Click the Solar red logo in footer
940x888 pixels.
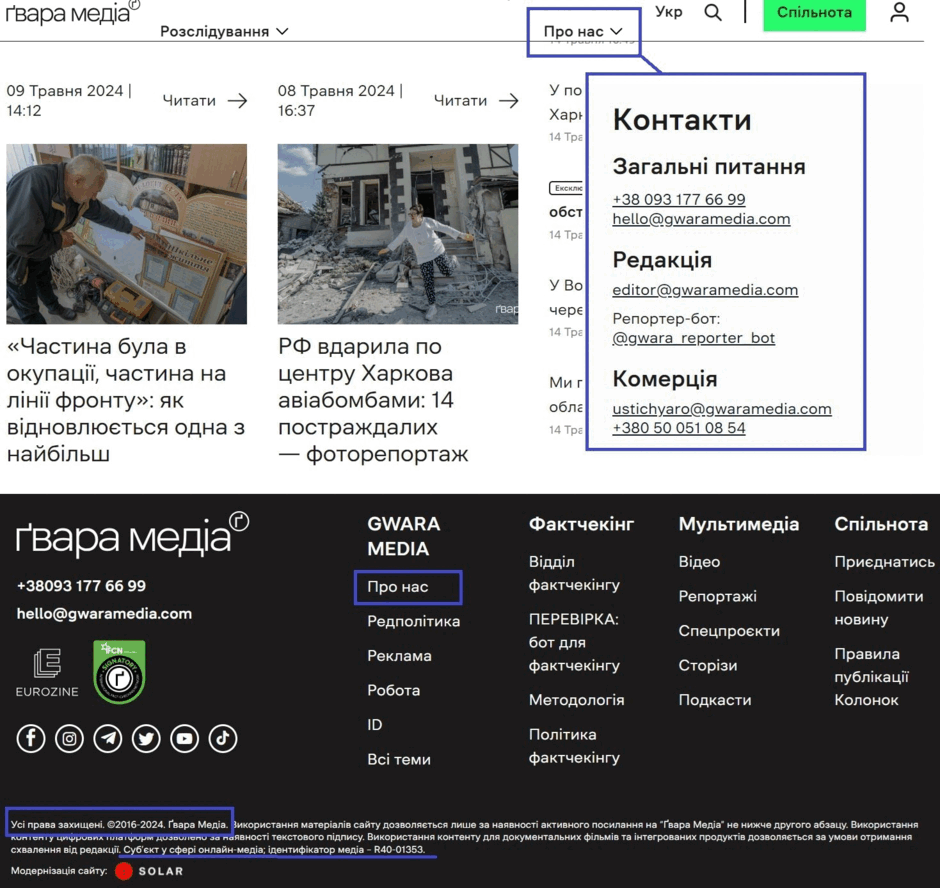tap(123, 871)
